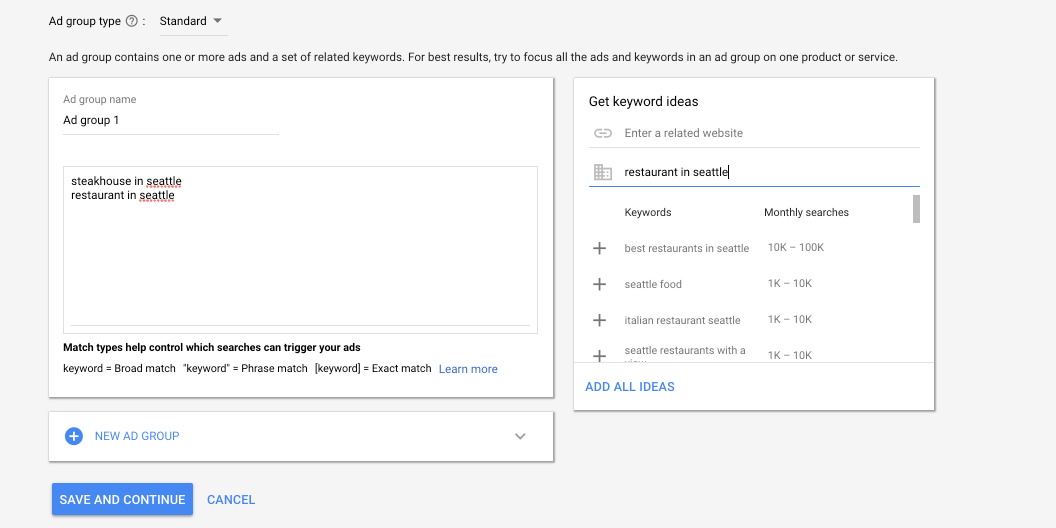Expand the New Ad Group chevron
The width and height of the screenshot is (1056, 528).
tap(520, 436)
